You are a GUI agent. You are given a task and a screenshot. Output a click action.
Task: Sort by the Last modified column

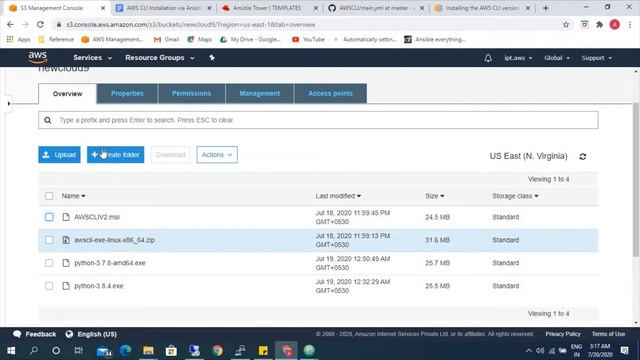point(338,196)
